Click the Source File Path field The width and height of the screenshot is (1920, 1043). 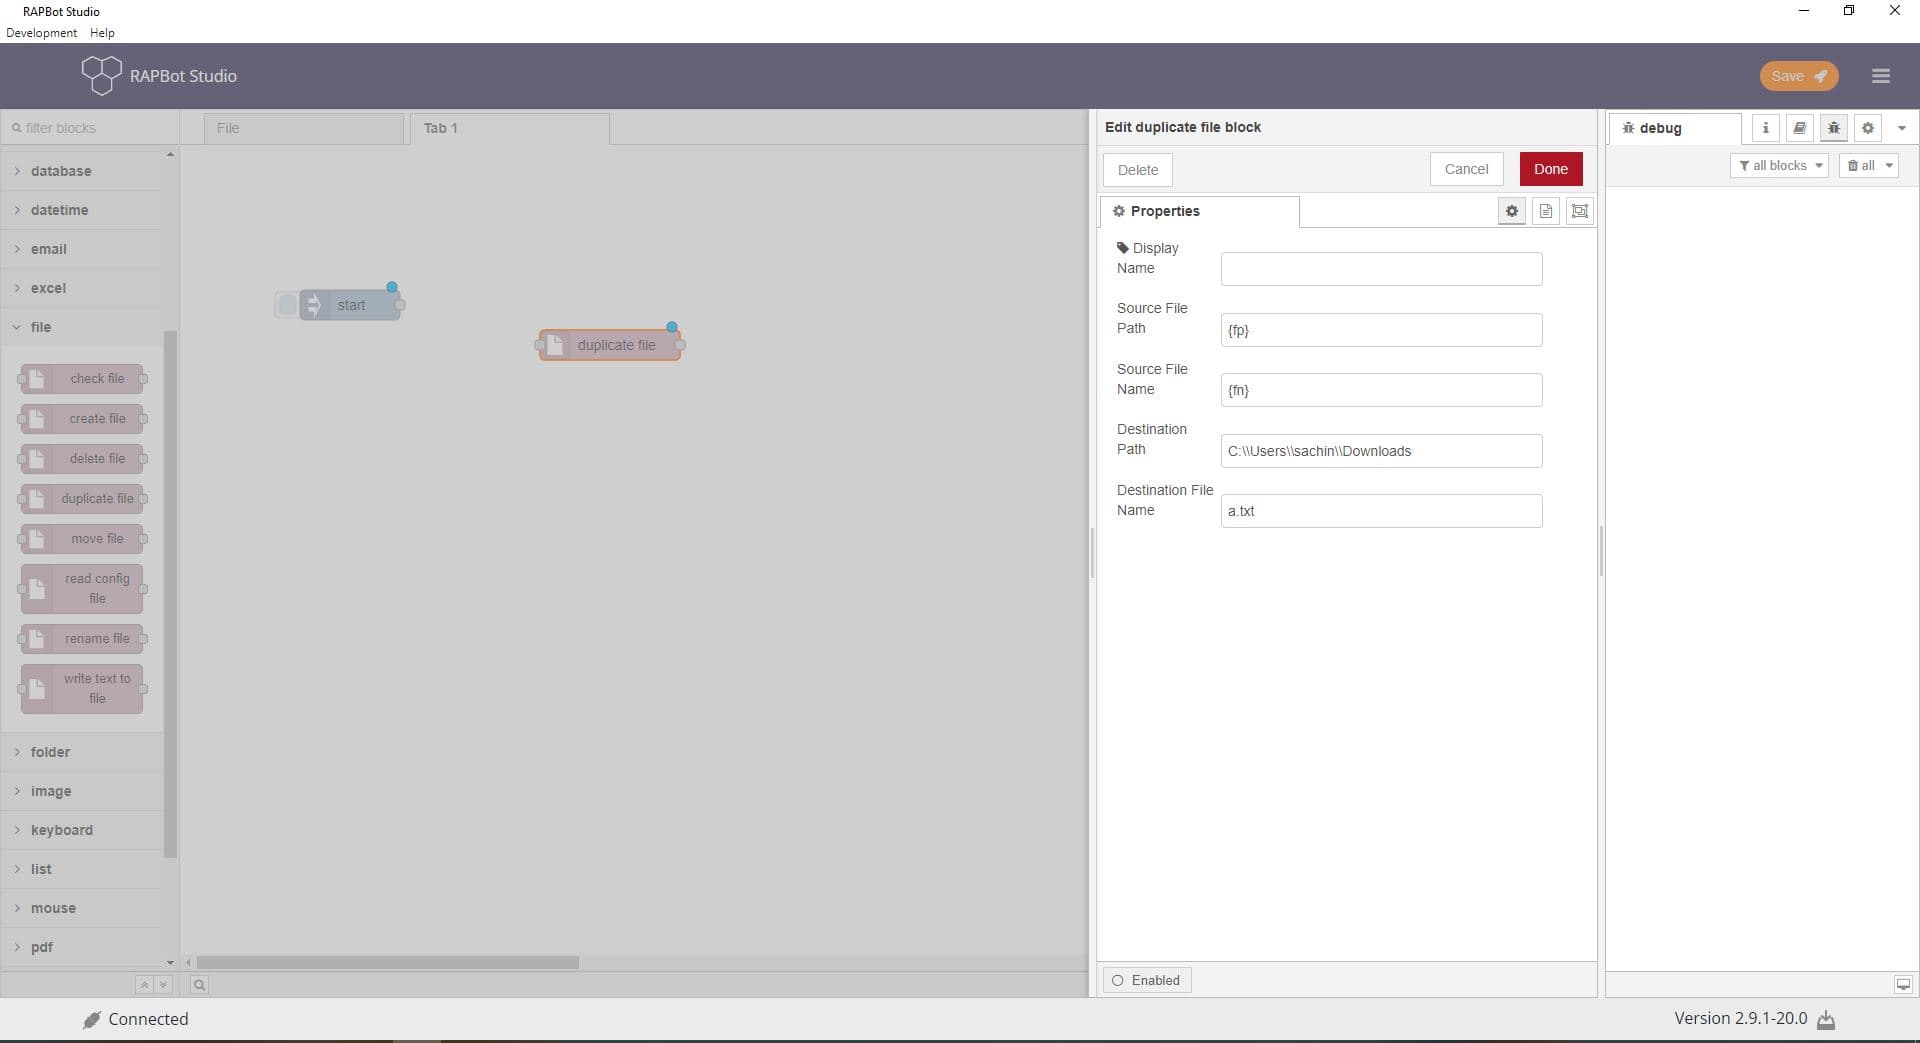coord(1381,330)
